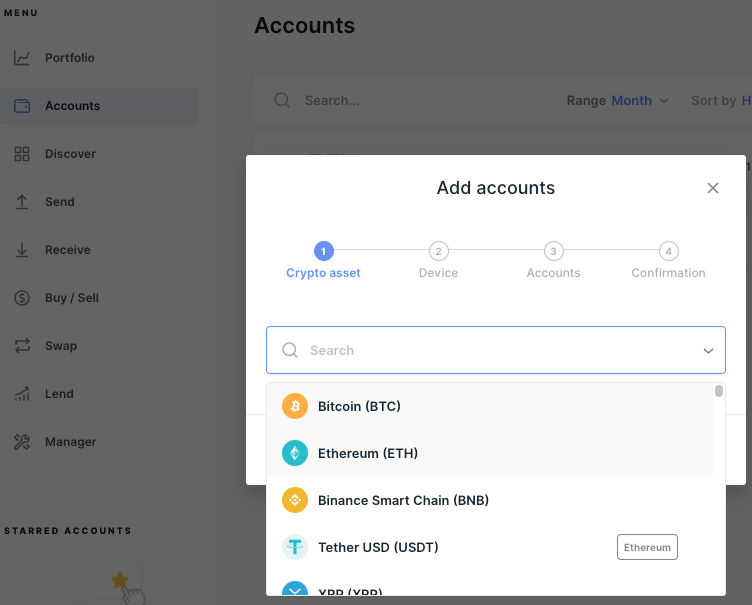Click the gold star in Starred Accounts
The image size is (752, 605).
[x=119, y=580]
